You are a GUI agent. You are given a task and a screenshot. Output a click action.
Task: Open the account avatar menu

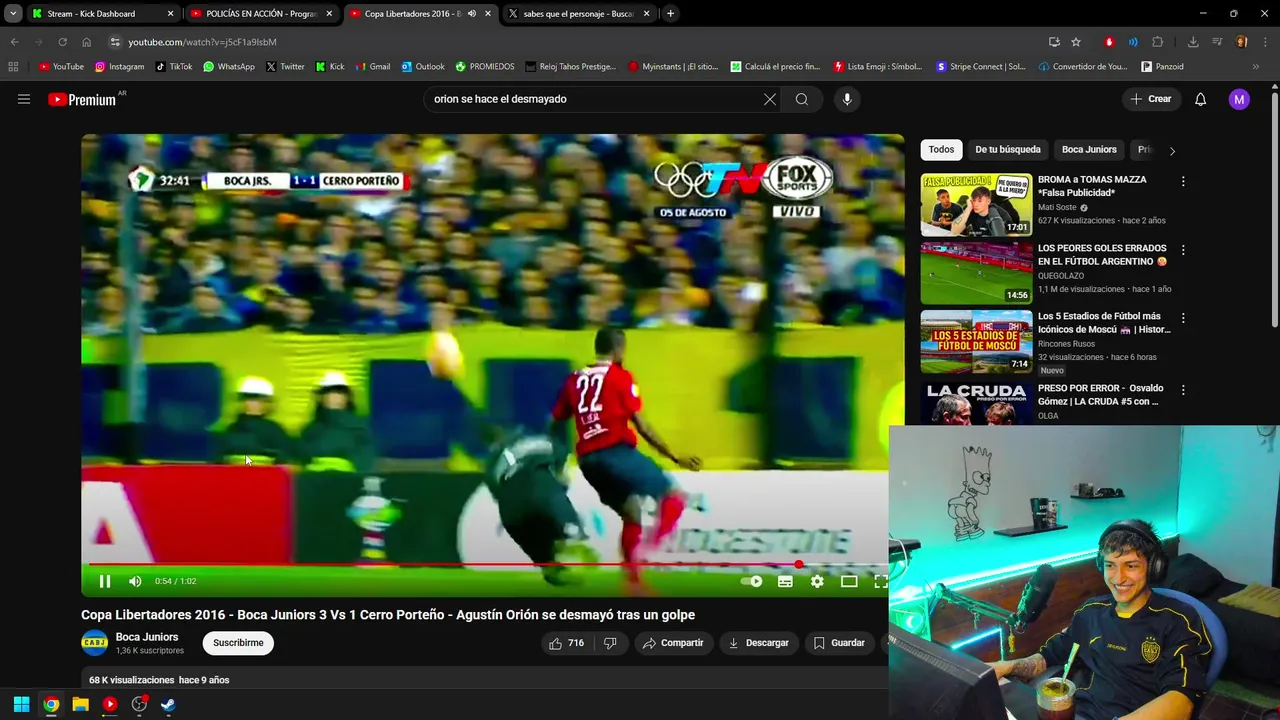click(1239, 99)
